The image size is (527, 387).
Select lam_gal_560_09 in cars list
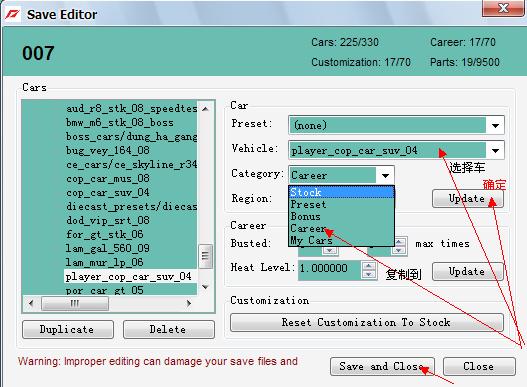(x=108, y=248)
